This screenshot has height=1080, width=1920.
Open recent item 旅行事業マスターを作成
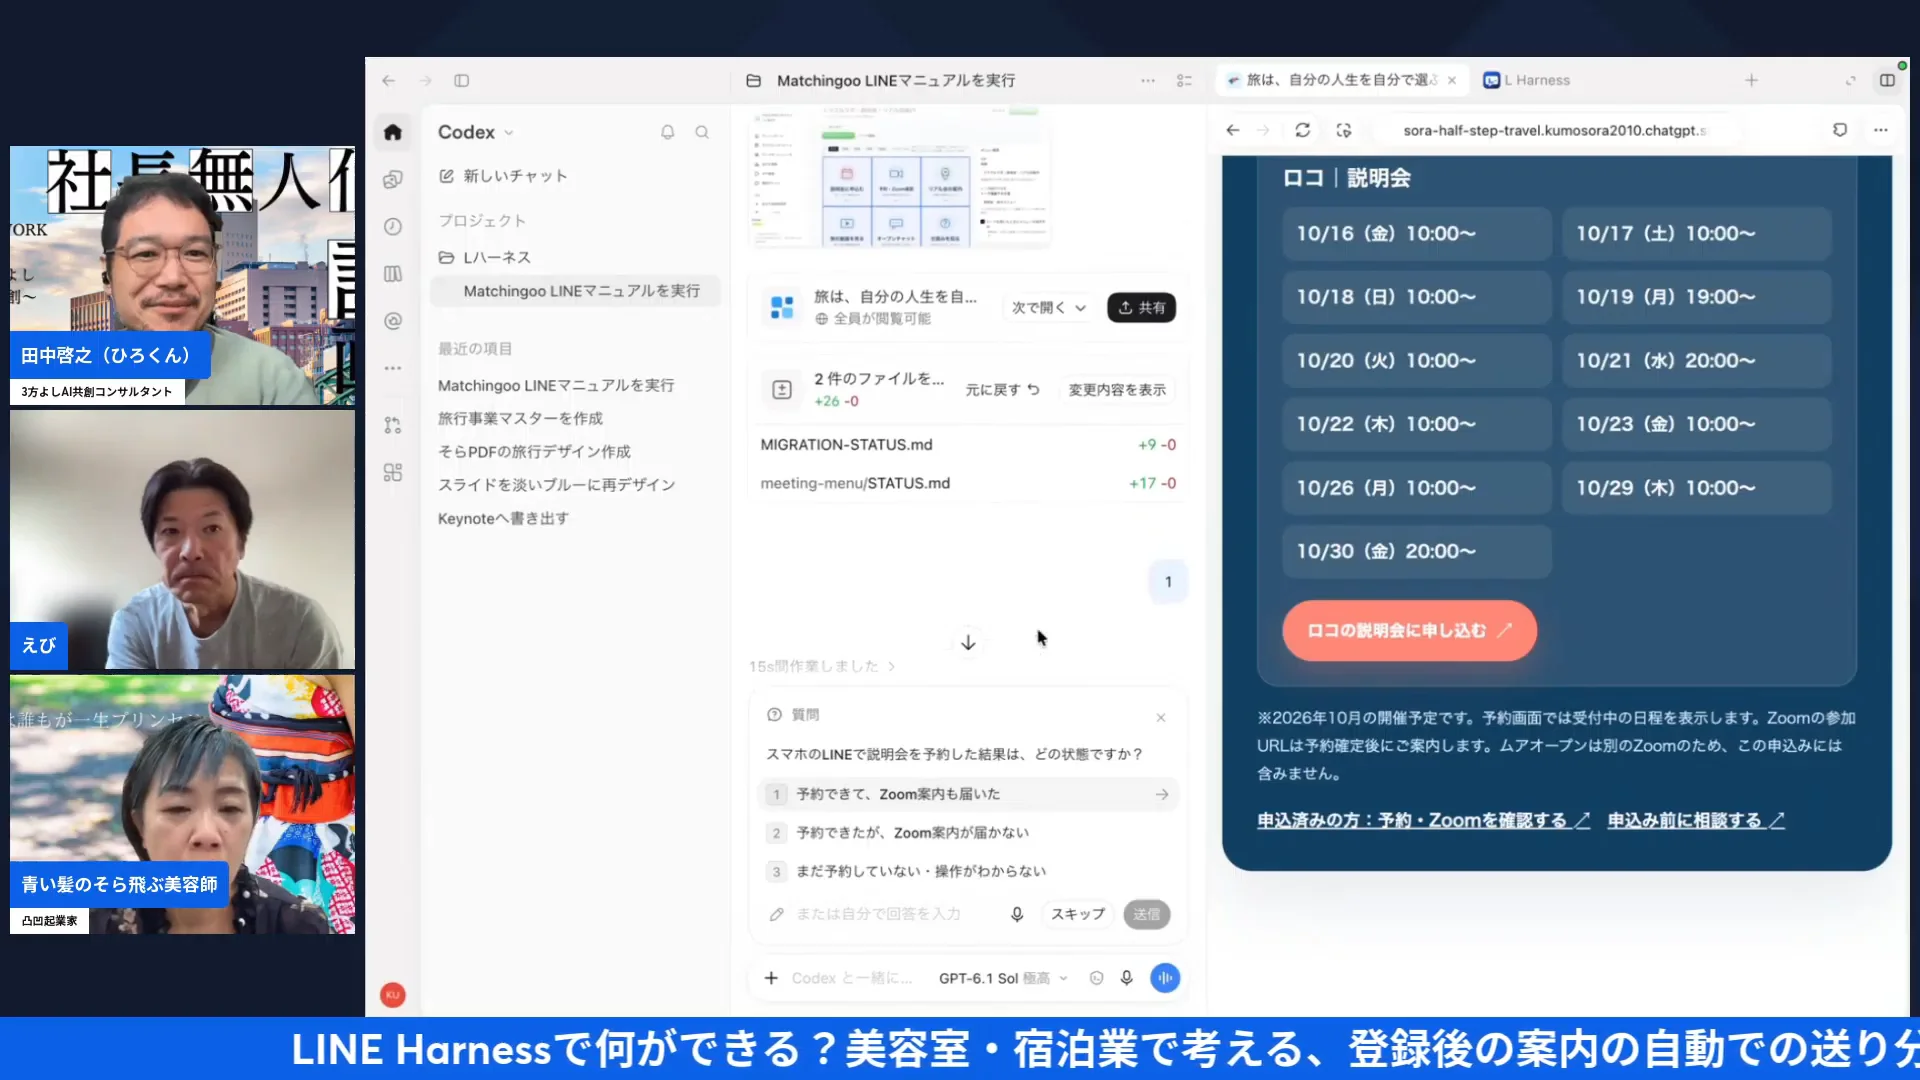(520, 418)
